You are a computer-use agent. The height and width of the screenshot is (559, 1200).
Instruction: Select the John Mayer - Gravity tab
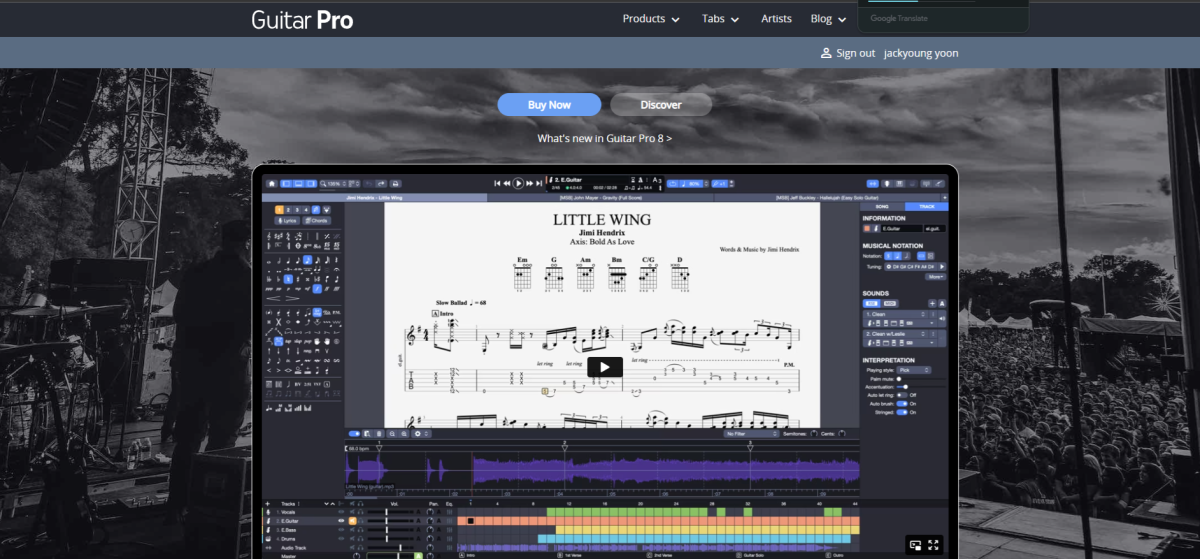pyautogui.click(x=598, y=198)
